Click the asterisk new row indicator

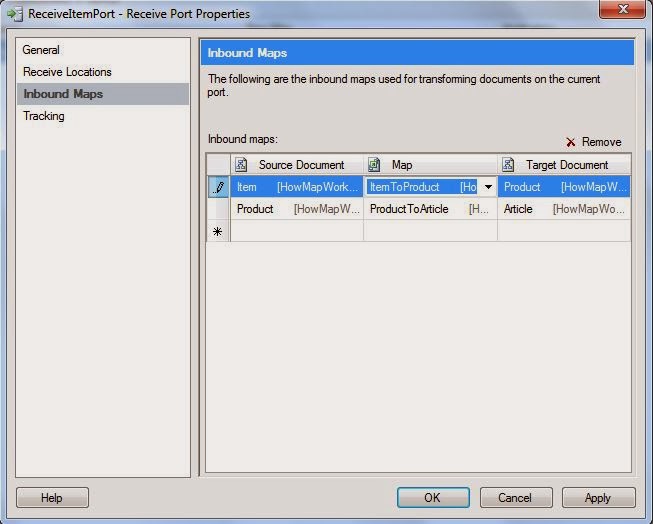coord(218,231)
